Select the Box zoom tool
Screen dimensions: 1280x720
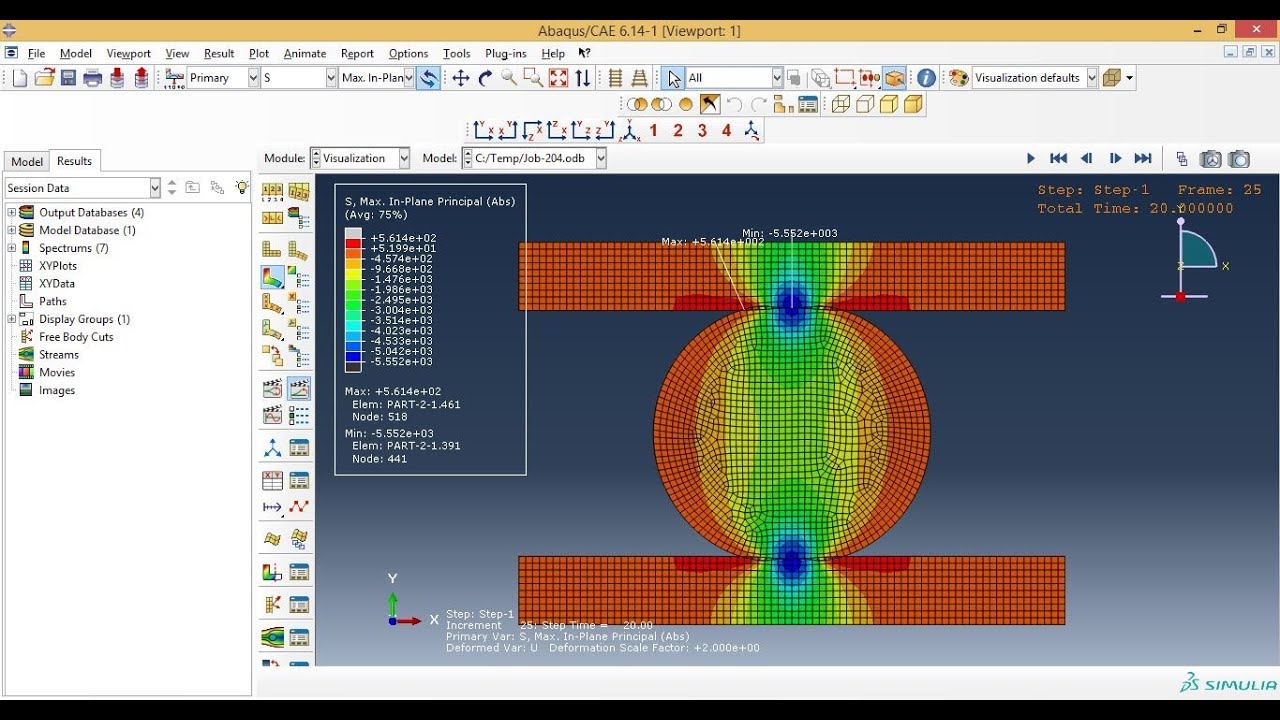tap(534, 78)
